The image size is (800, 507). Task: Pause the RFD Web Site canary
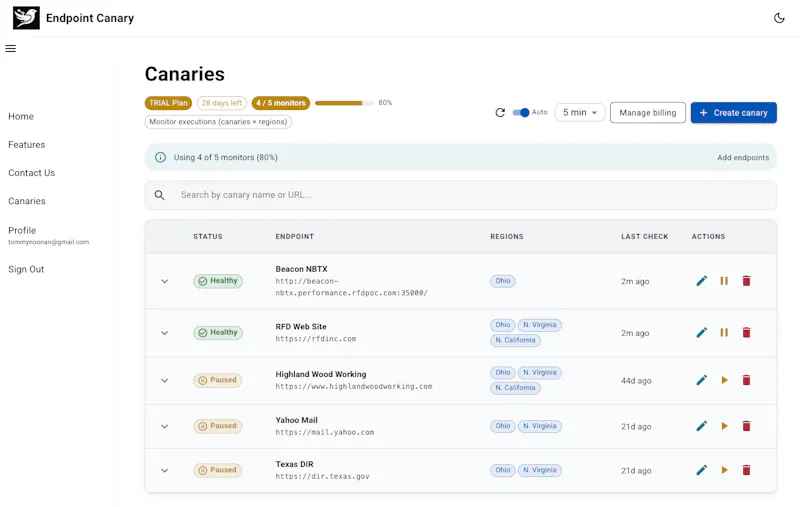[724, 333]
